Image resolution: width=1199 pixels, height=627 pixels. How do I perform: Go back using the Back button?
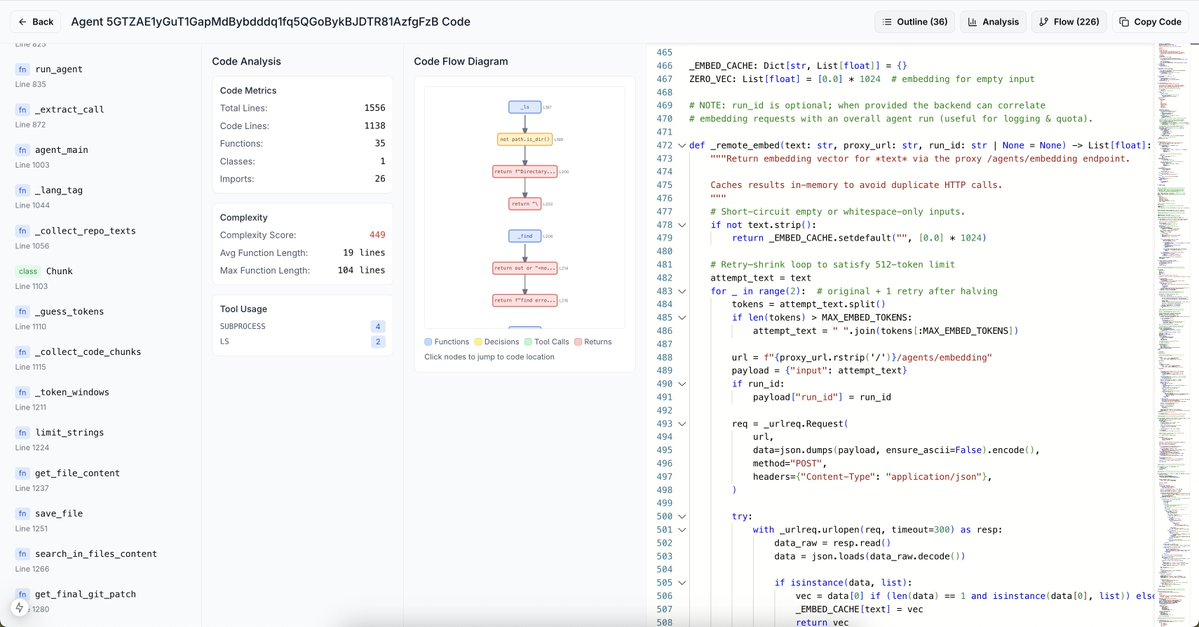35,21
